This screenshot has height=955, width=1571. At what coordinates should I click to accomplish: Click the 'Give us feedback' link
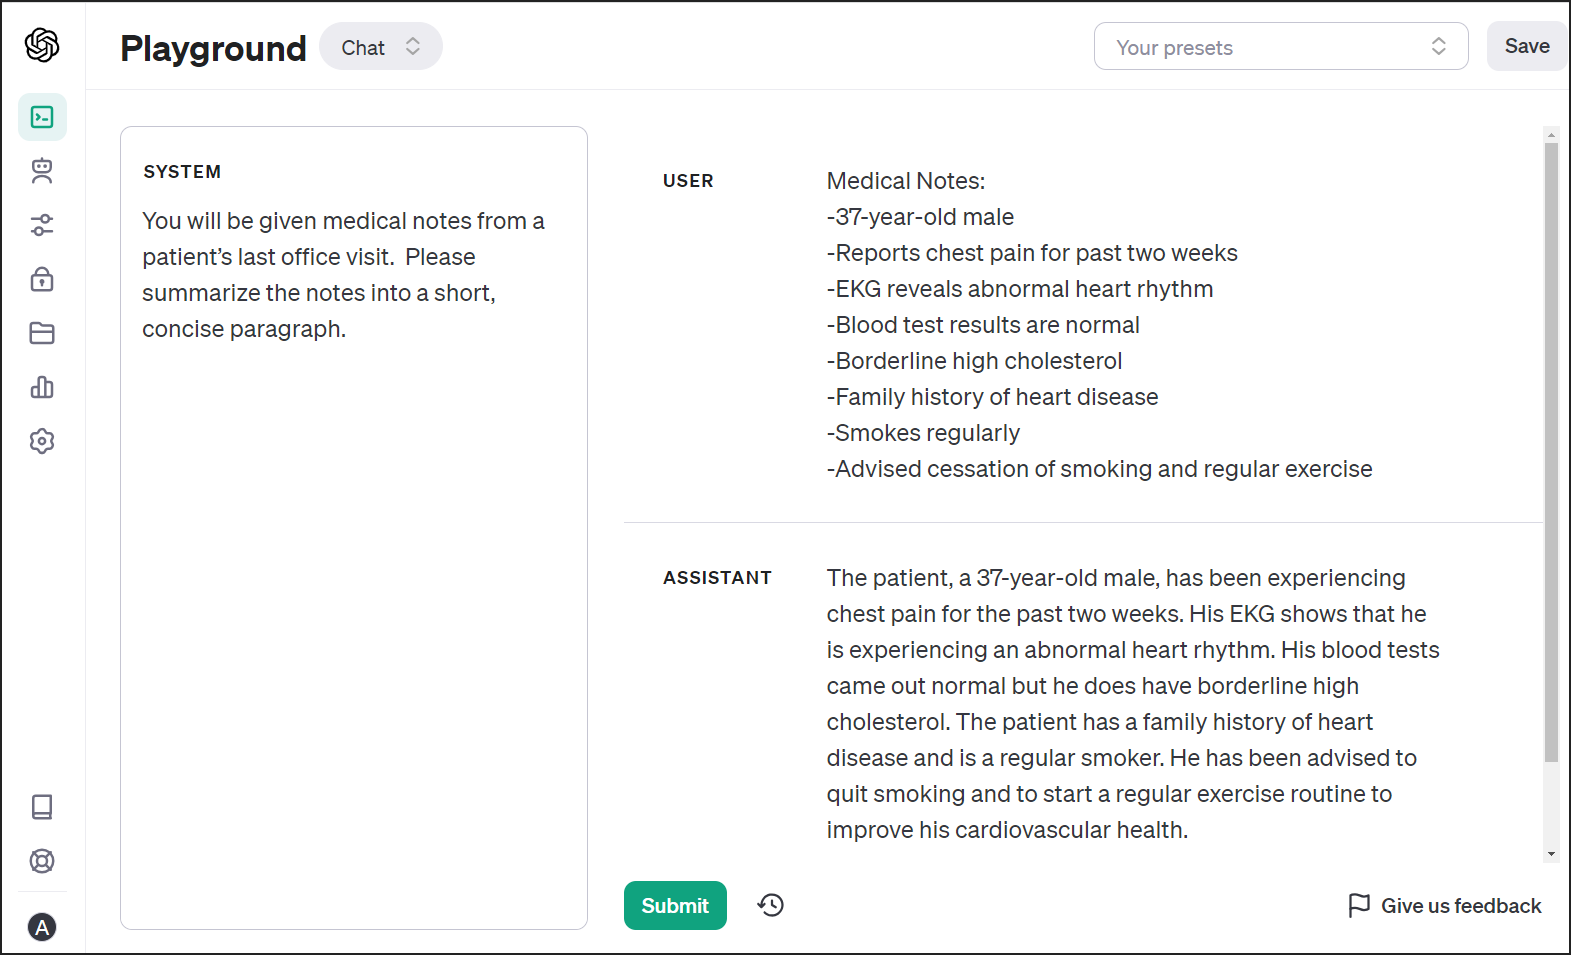pyautogui.click(x=1445, y=906)
